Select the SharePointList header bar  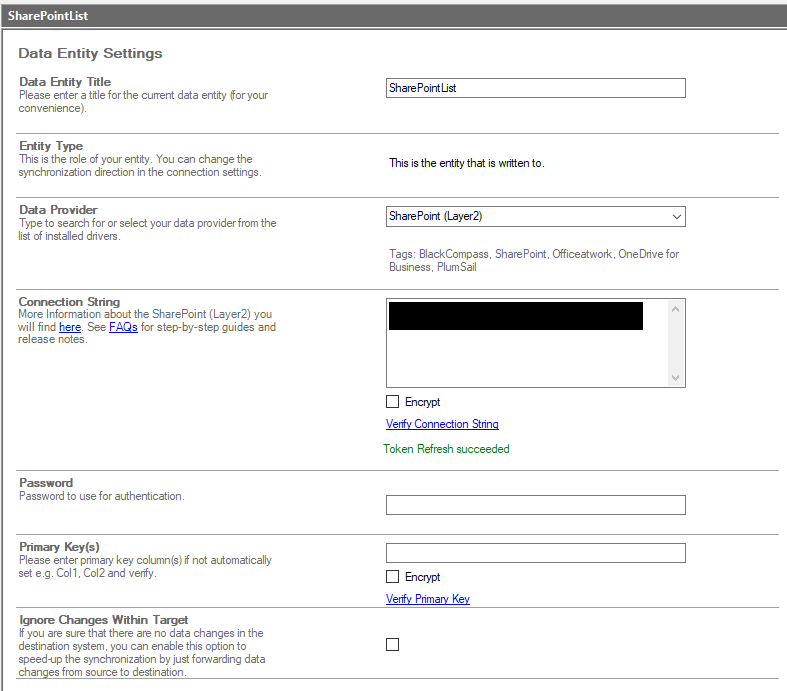tap(393, 16)
